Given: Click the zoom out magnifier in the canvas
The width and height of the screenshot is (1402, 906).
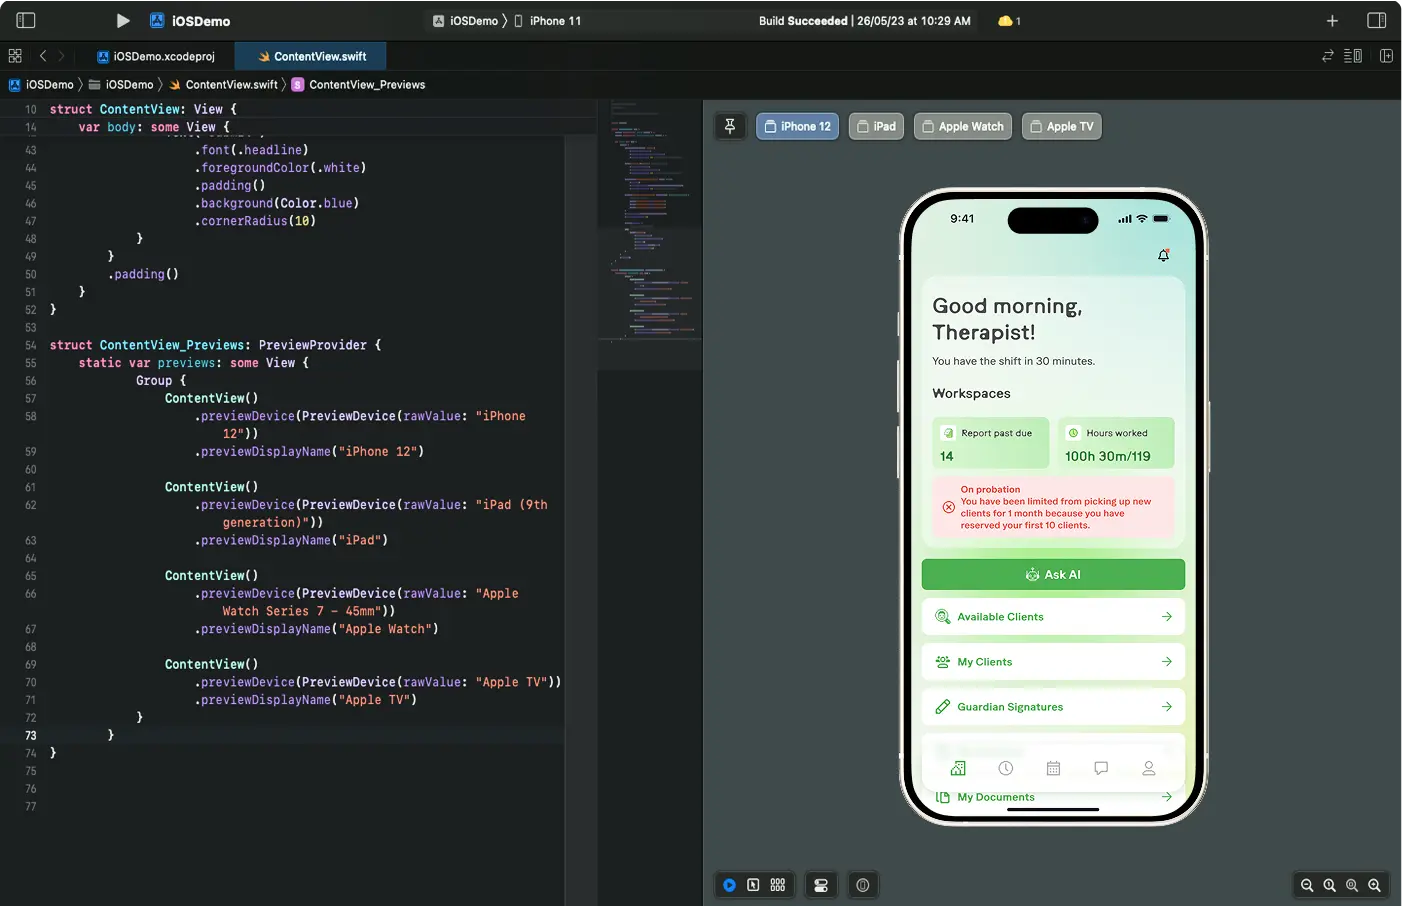Looking at the screenshot, I should (1307, 885).
